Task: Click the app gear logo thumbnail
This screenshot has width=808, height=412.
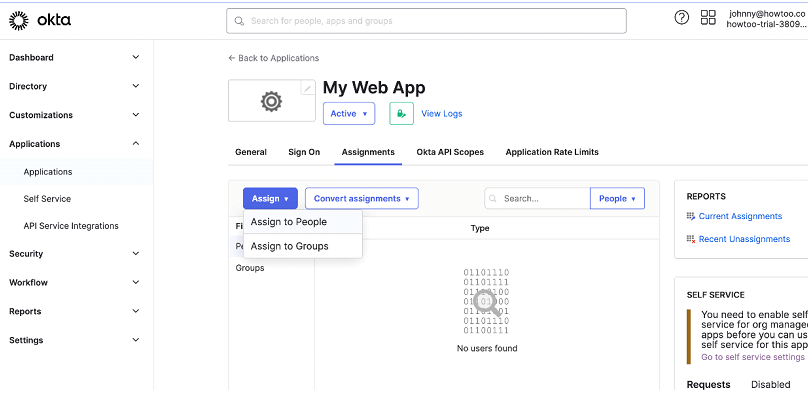Action: [271, 101]
